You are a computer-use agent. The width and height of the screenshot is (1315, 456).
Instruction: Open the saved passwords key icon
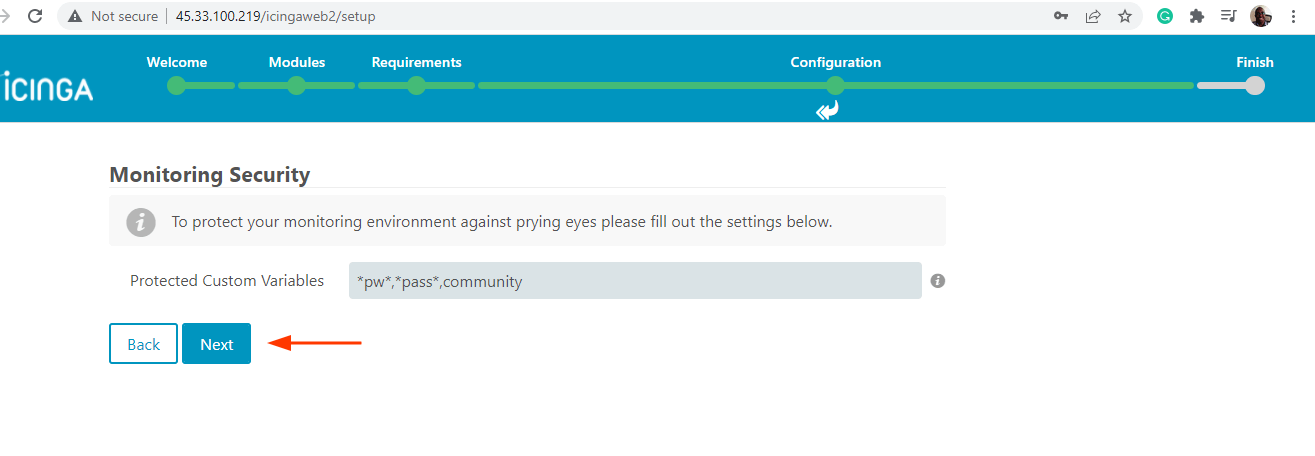(1061, 16)
